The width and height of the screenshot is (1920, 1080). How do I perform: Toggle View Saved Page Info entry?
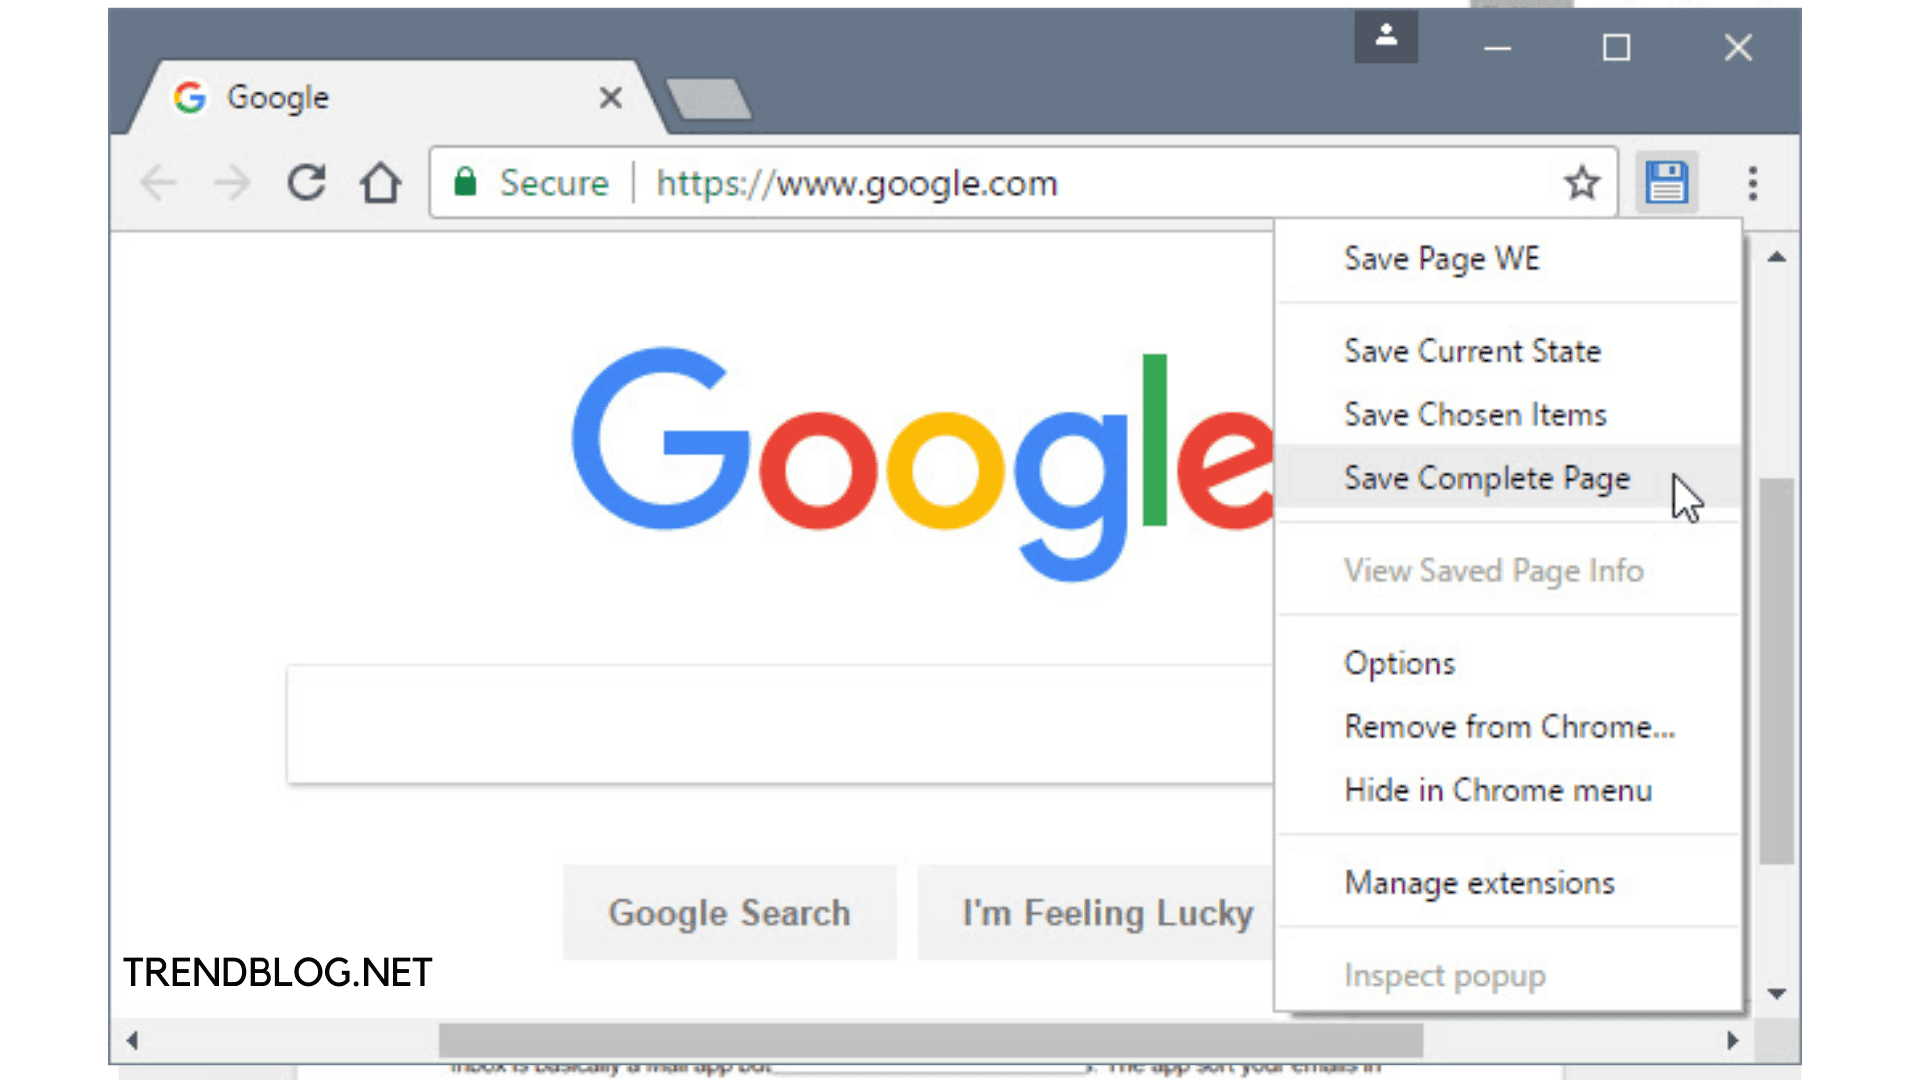click(1494, 570)
